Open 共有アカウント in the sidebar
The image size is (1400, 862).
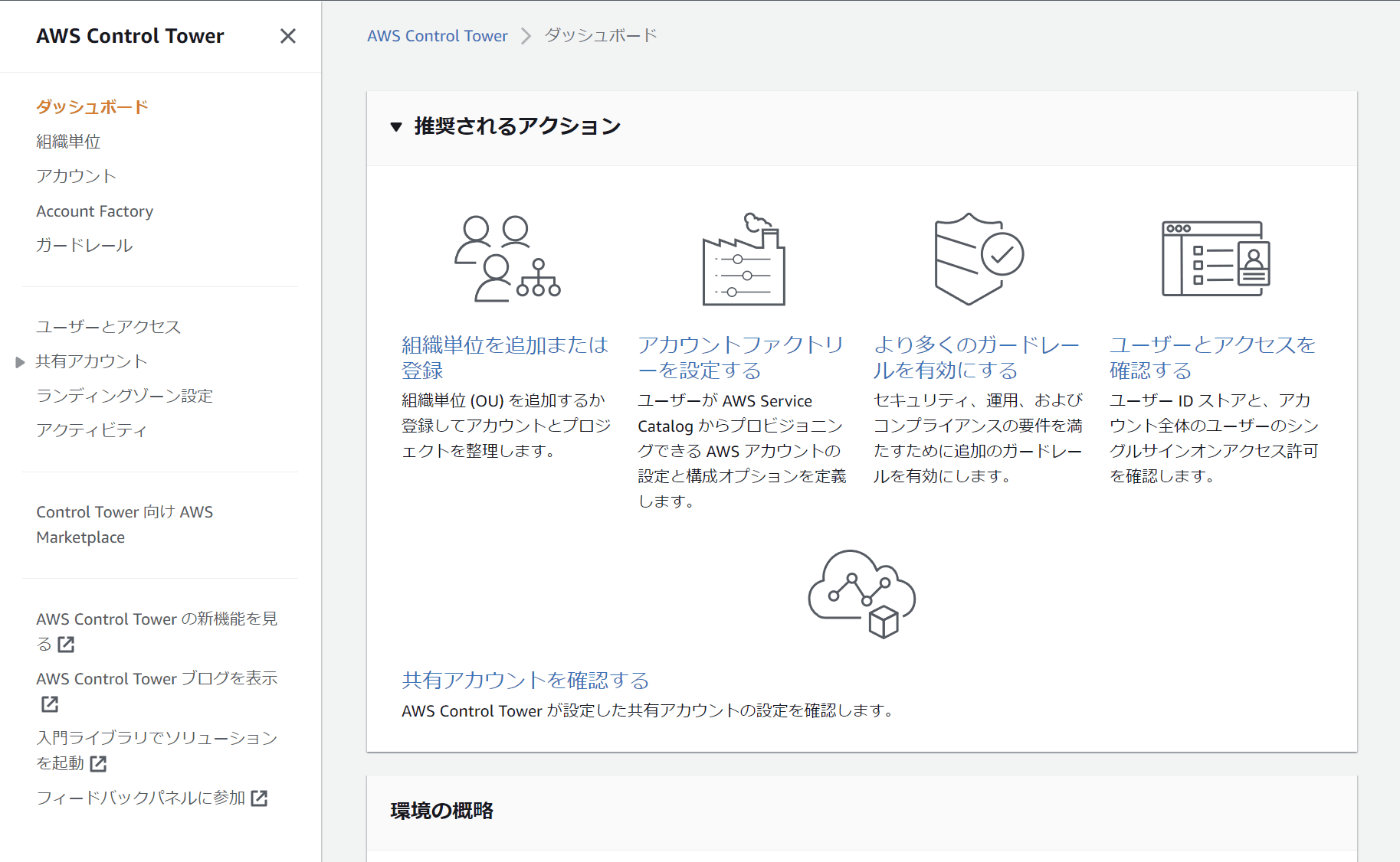tap(92, 361)
